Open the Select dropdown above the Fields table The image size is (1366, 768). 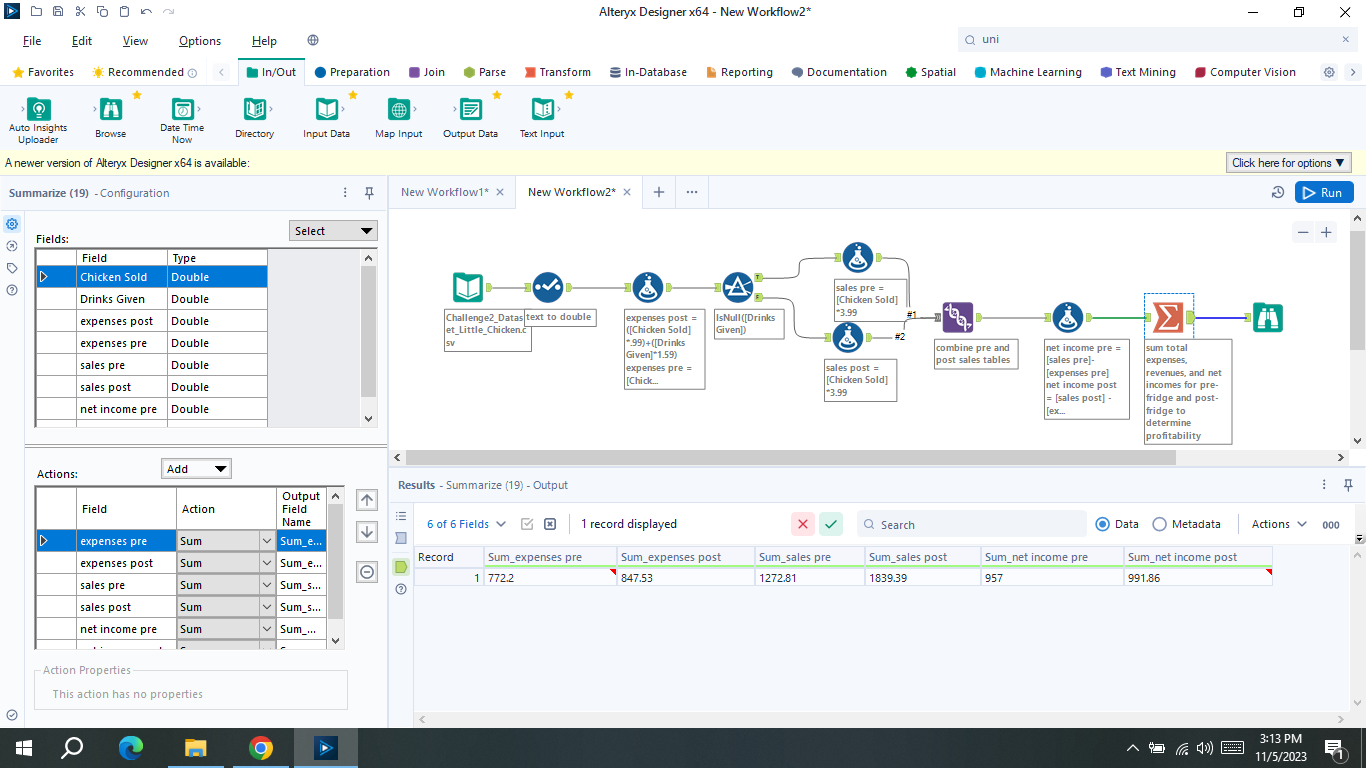(x=333, y=231)
